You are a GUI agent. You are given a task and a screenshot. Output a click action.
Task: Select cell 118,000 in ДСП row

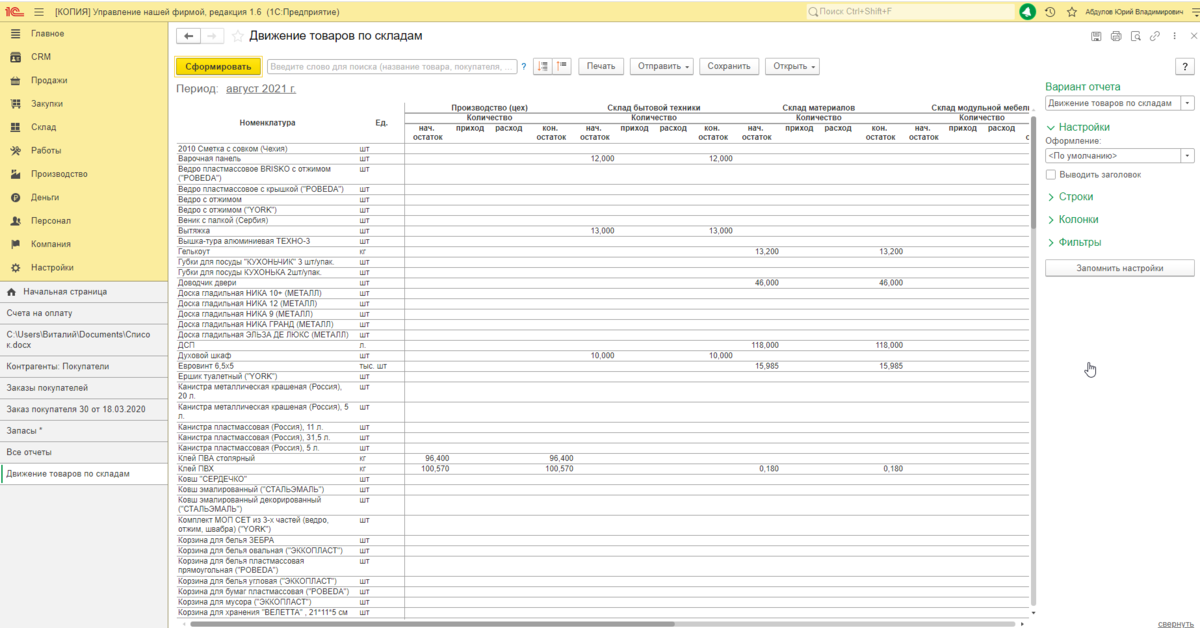[765, 344]
